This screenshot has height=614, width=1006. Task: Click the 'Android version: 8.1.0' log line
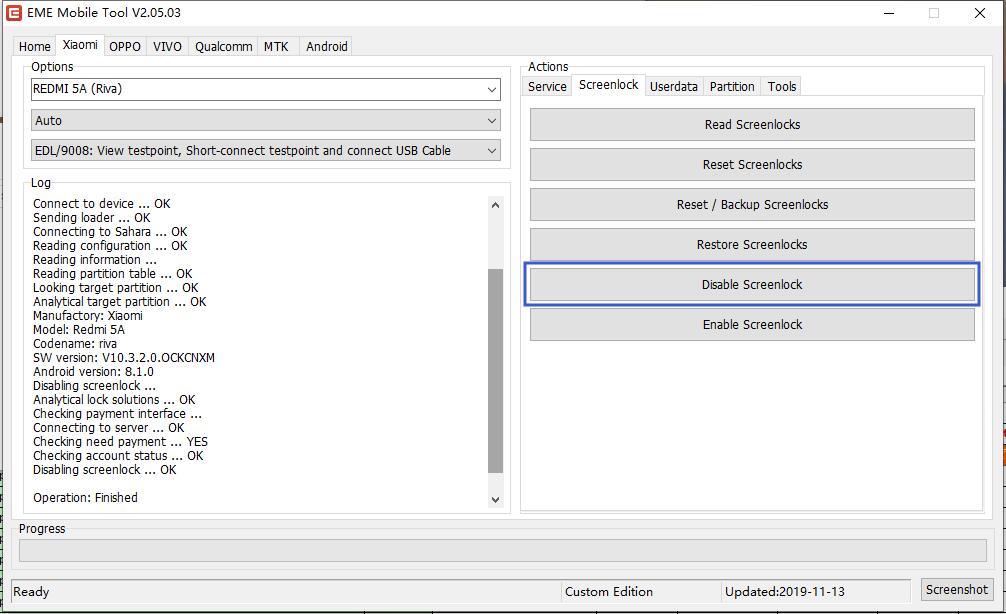(94, 372)
